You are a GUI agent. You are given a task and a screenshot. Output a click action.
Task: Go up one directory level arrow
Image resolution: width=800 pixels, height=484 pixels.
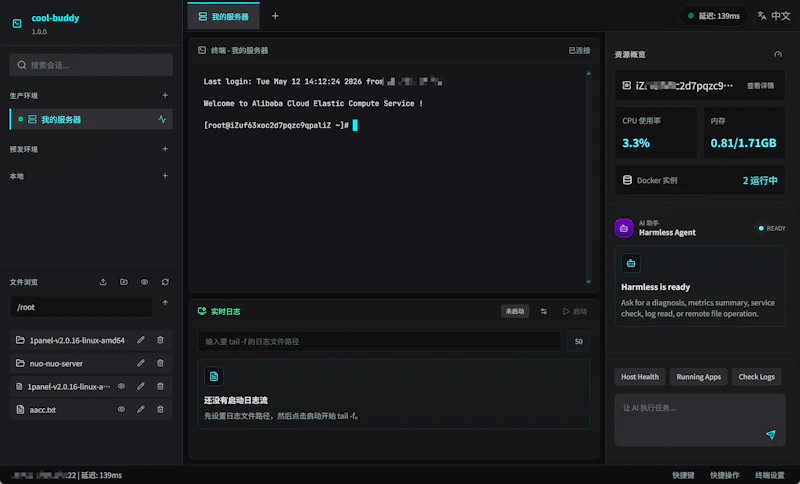click(165, 303)
